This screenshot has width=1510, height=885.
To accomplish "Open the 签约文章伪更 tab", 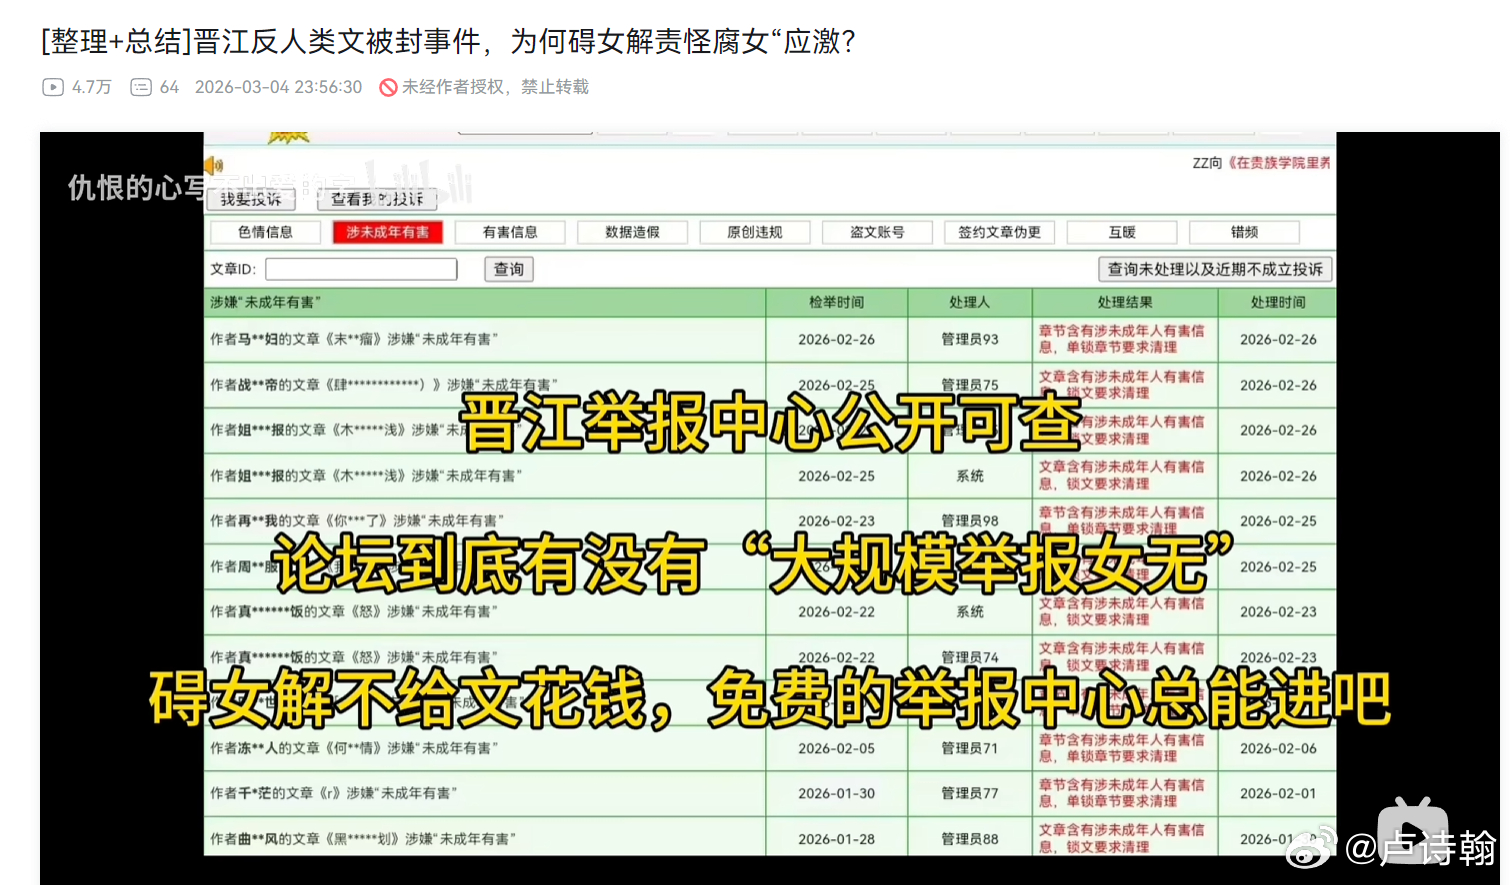I will click(x=999, y=232).
